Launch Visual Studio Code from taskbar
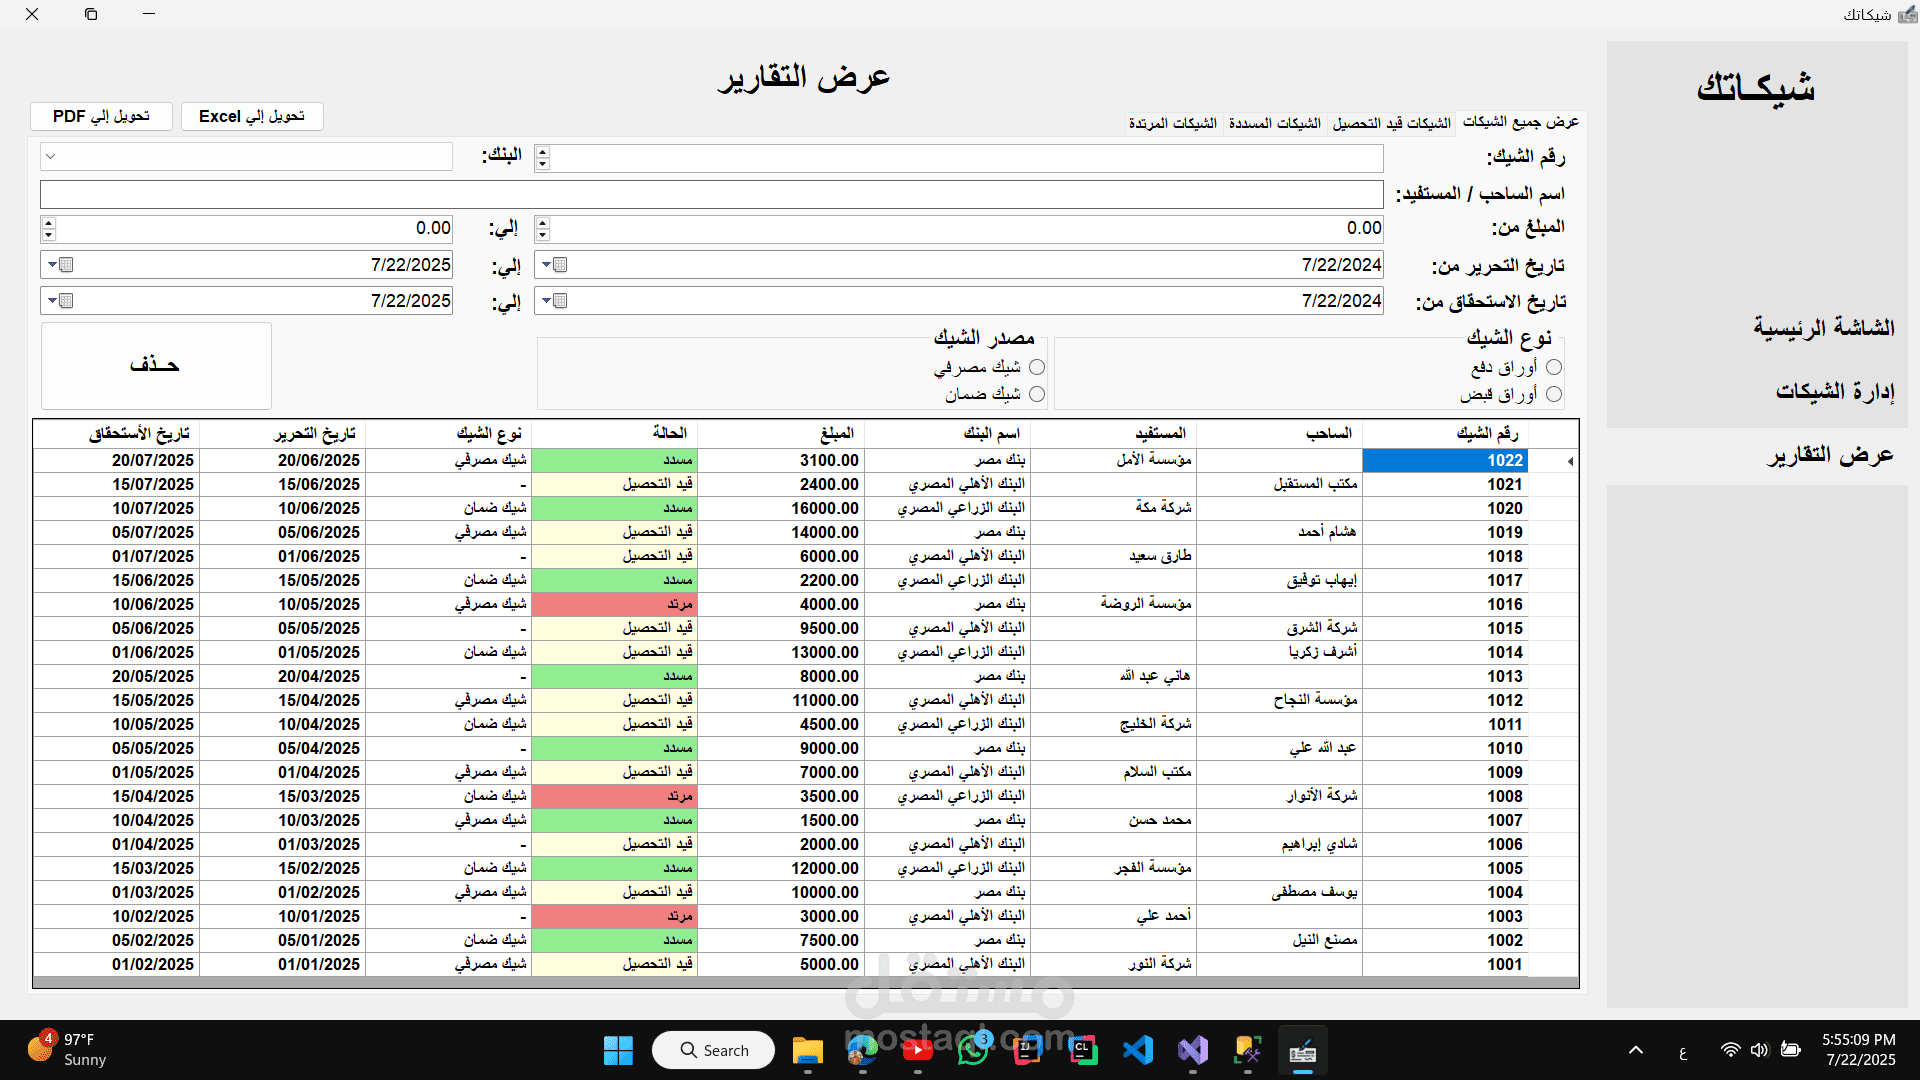Image resolution: width=1920 pixels, height=1080 pixels. click(1138, 1051)
